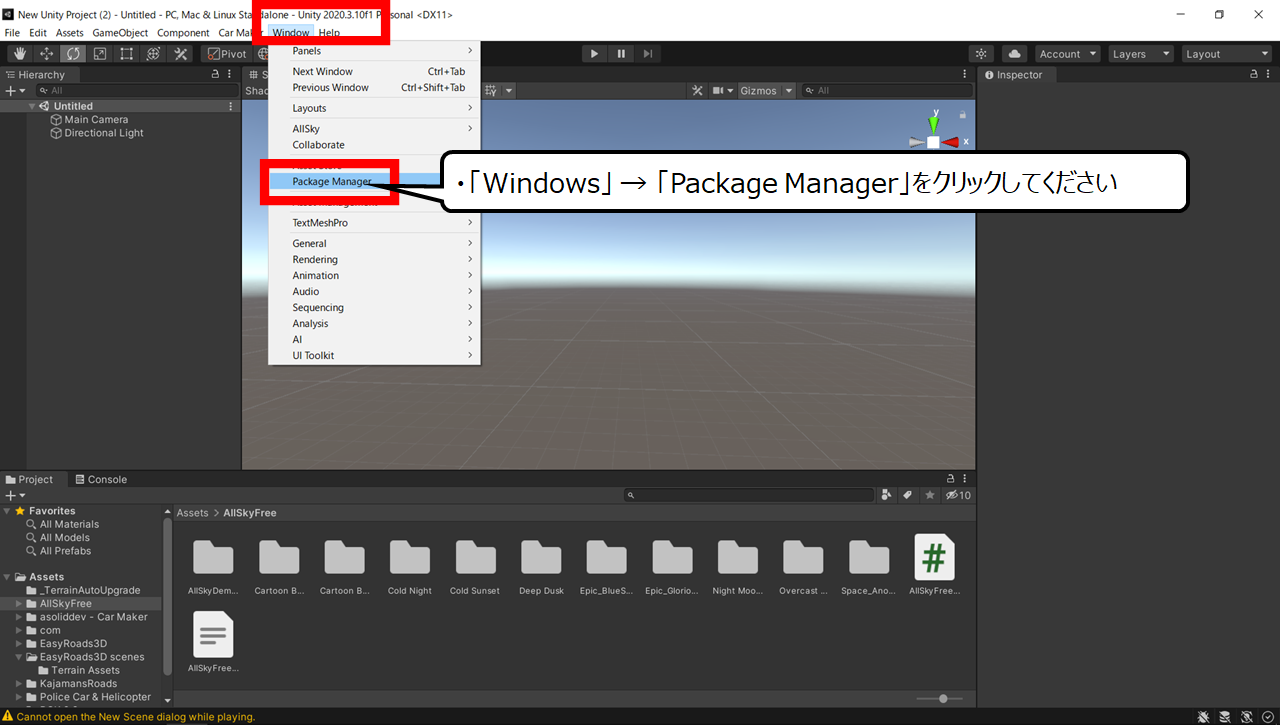The height and width of the screenshot is (725, 1280).
Task: Select the Scale tool in toolbar
Action: click(x=100, y=54)
